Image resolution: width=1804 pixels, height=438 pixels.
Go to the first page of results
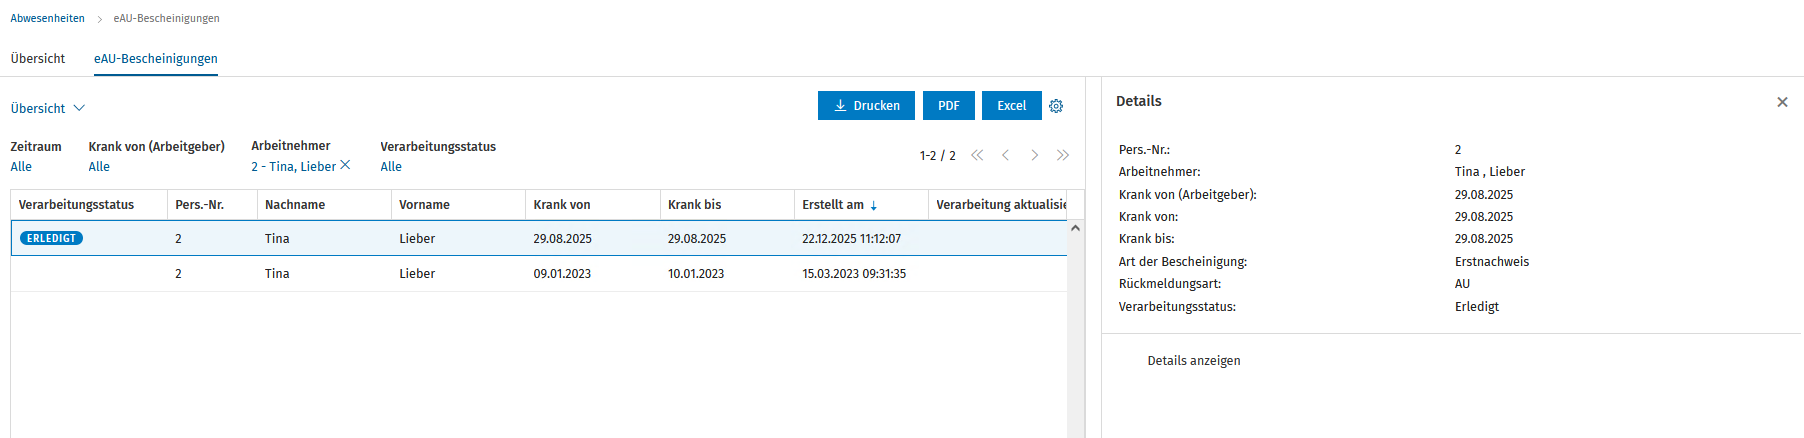(977, 155)
